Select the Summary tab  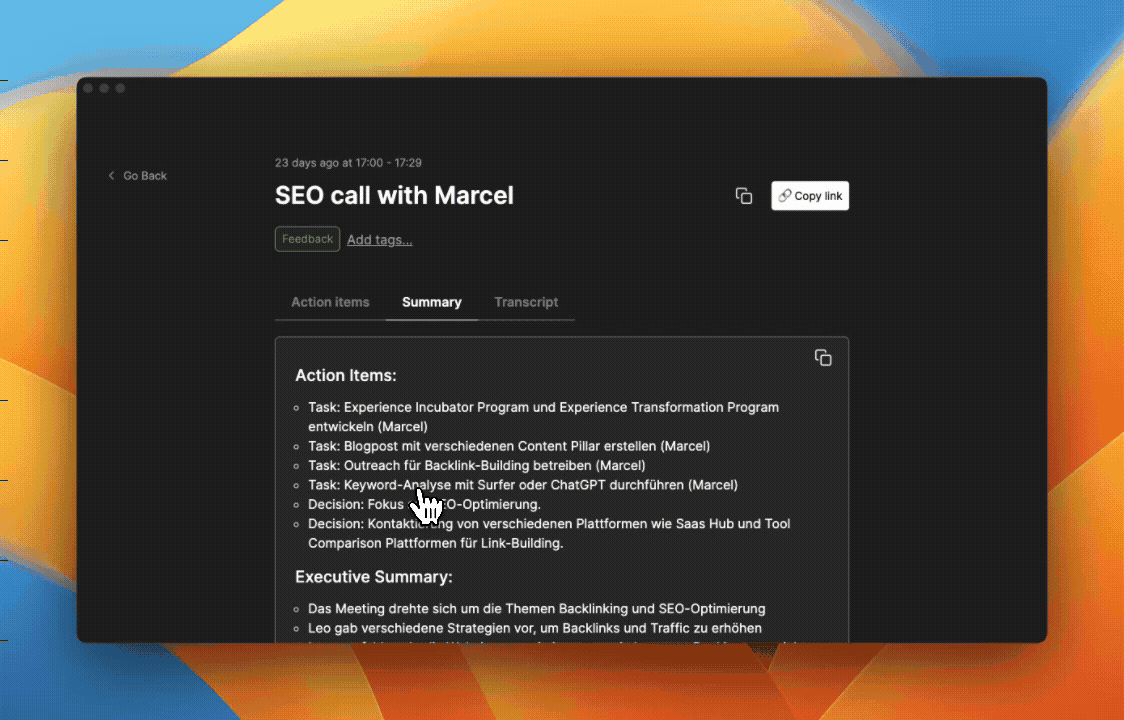pos(432,302)
